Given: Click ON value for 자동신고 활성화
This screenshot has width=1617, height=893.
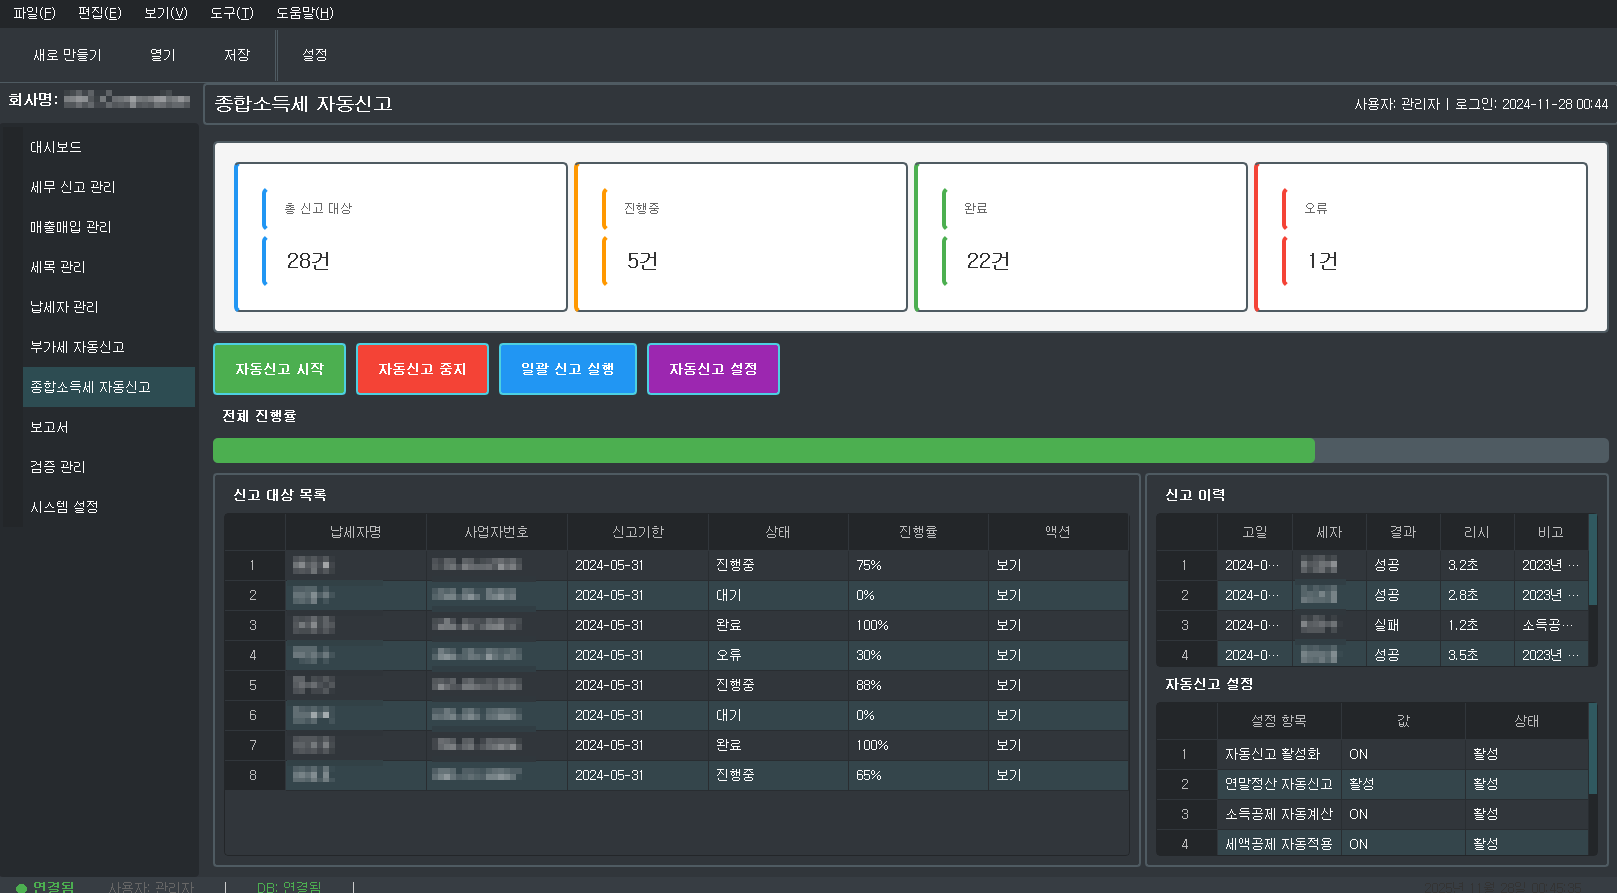Looking at the screenshot, I should (x=1358, y=754).
